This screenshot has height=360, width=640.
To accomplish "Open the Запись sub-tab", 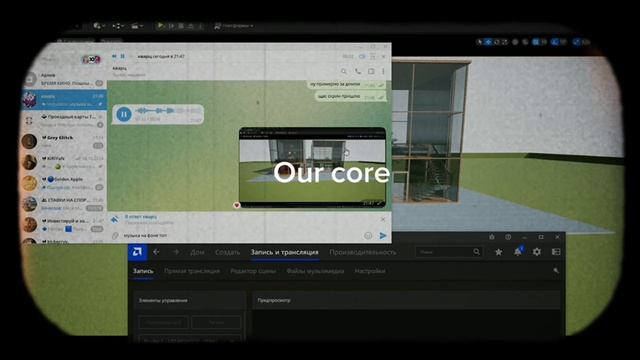I will pyautogui.click(x=143, y=271).
